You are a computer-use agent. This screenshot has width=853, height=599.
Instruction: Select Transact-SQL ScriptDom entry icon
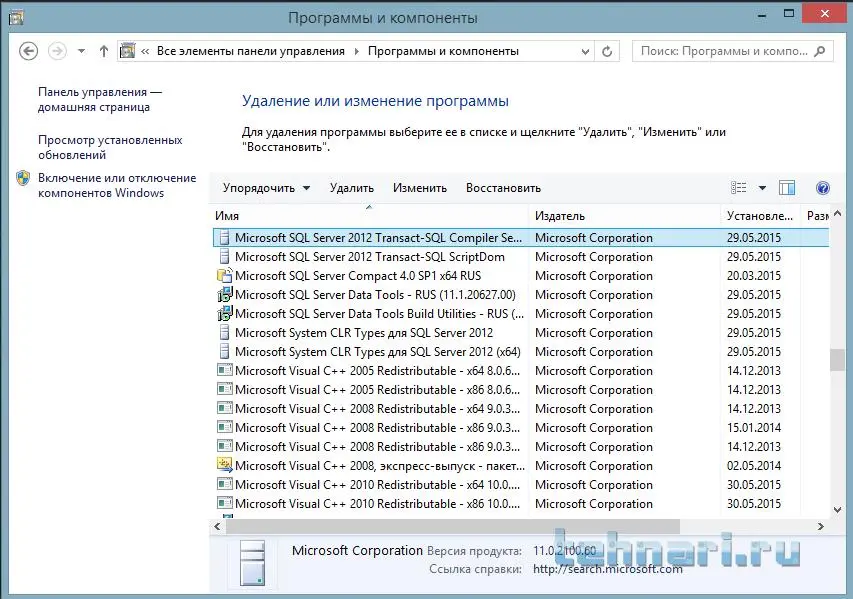tap(224, 257)
